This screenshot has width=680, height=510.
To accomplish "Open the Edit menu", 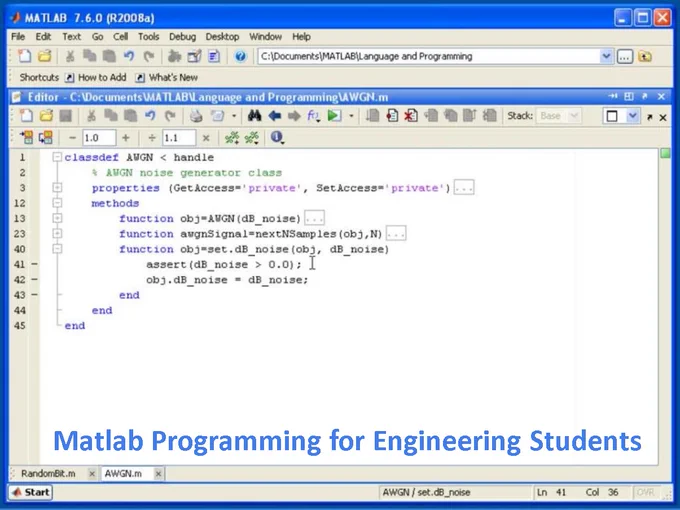I will [x=43, y=37].
